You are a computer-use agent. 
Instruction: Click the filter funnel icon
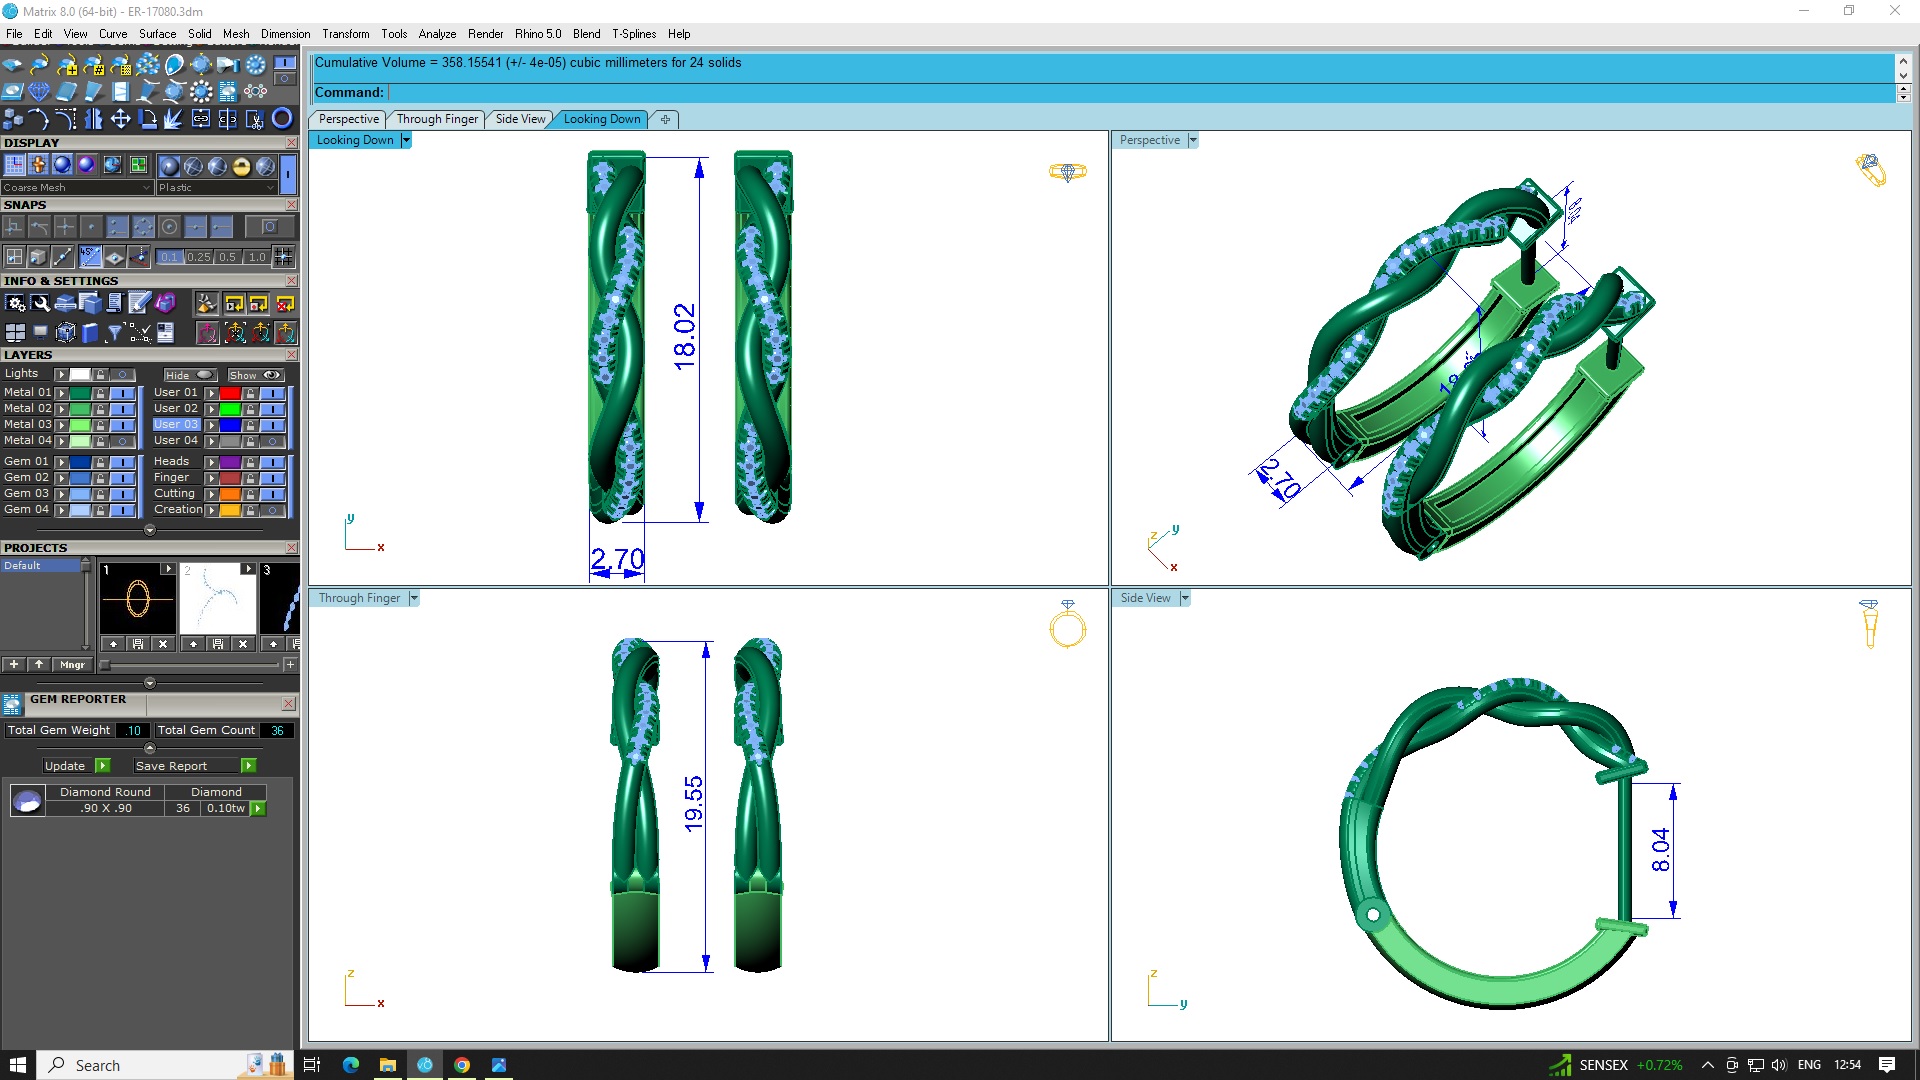click(114, 332)
